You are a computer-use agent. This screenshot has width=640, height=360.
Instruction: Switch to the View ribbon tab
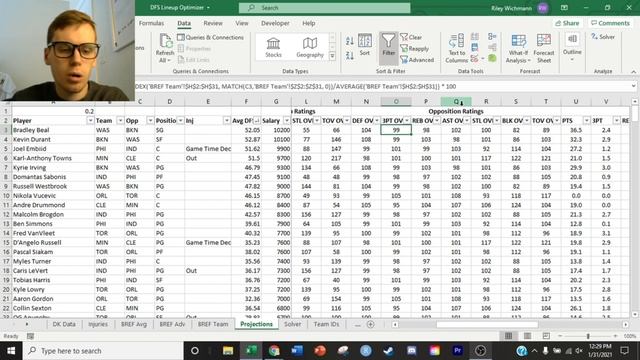(x=242, y=23)
